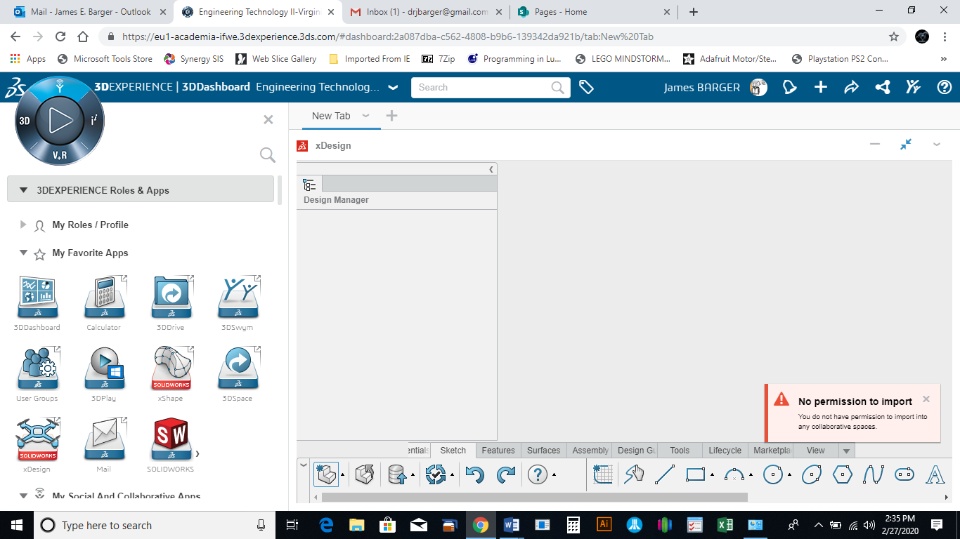The width and height of the screenshot is (960, 539).
Task: Click the undo arrow in xDesign toolbar
Action: pyautogui.click(x=474, y=475)
